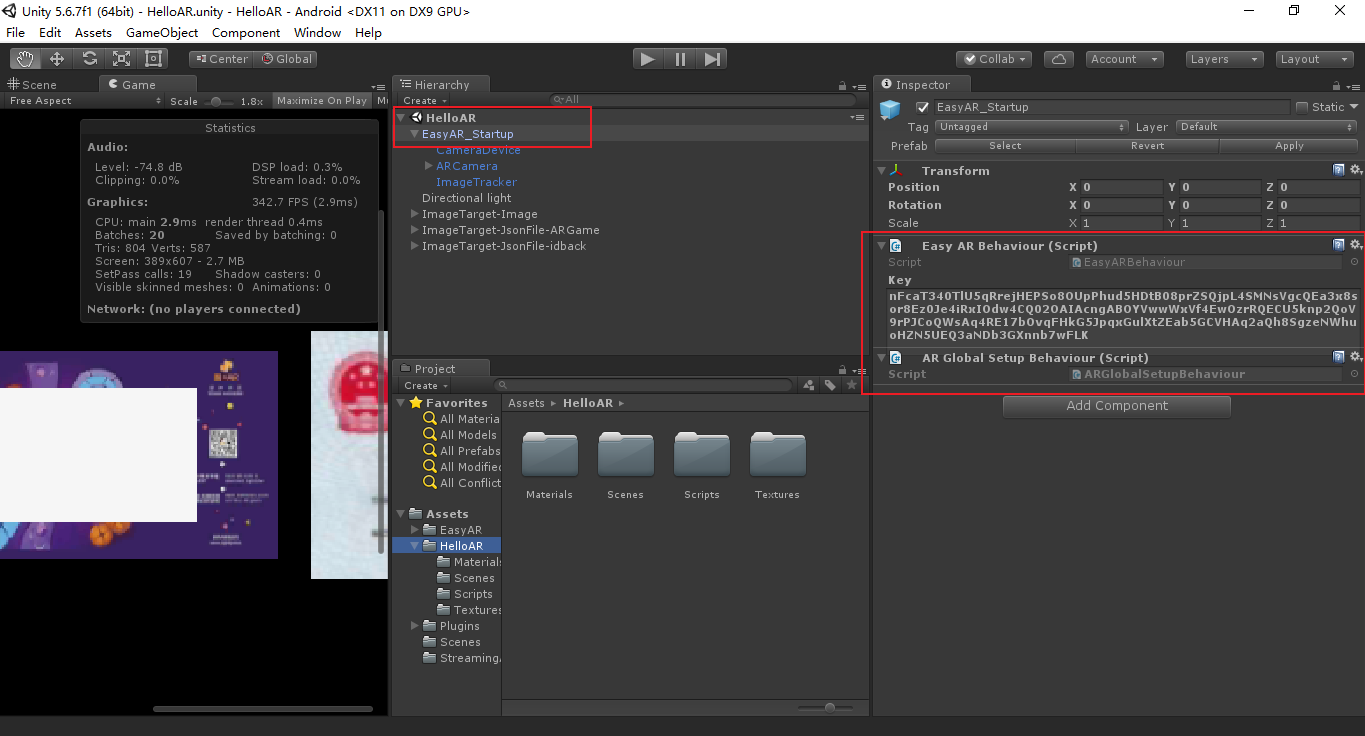
Task: Open Transform component help icon
Action: click(1338, 170)
